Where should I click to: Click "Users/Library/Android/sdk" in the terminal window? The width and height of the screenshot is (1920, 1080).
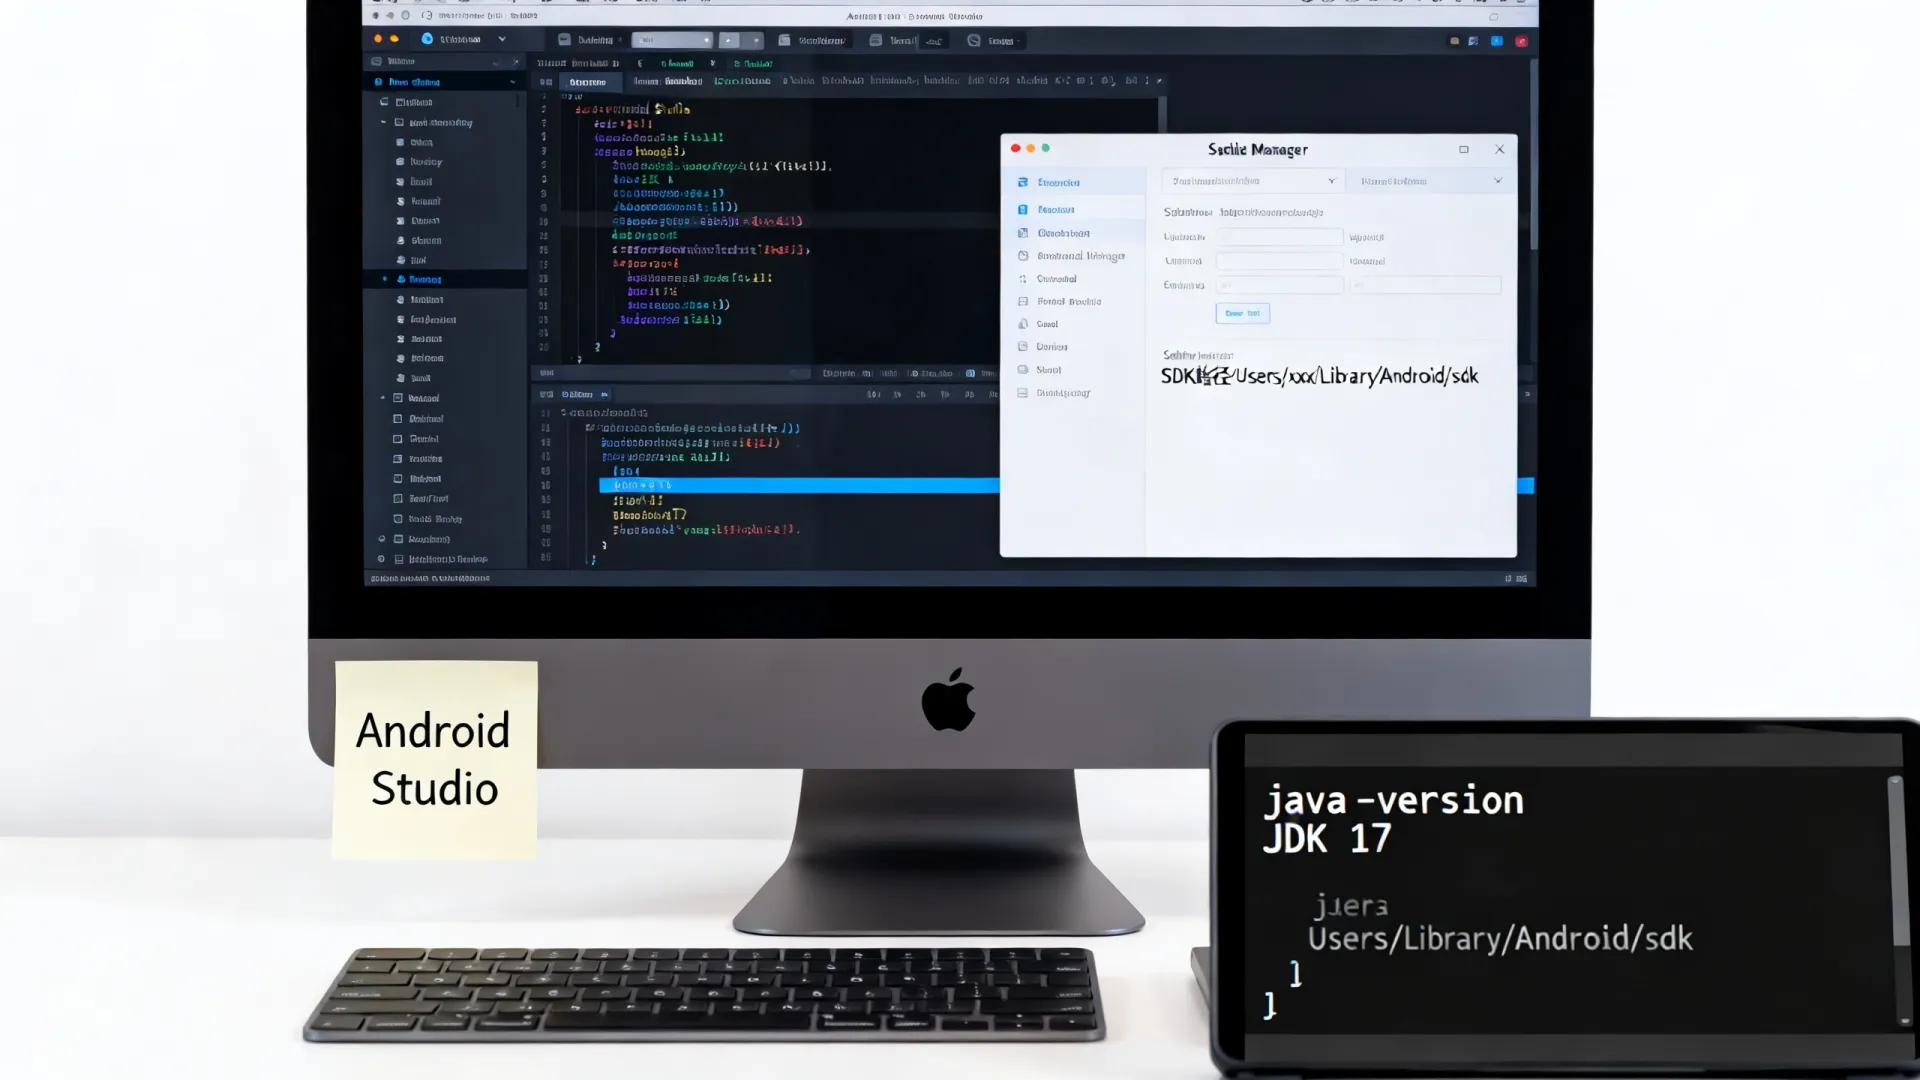[x=1500, y=939]
